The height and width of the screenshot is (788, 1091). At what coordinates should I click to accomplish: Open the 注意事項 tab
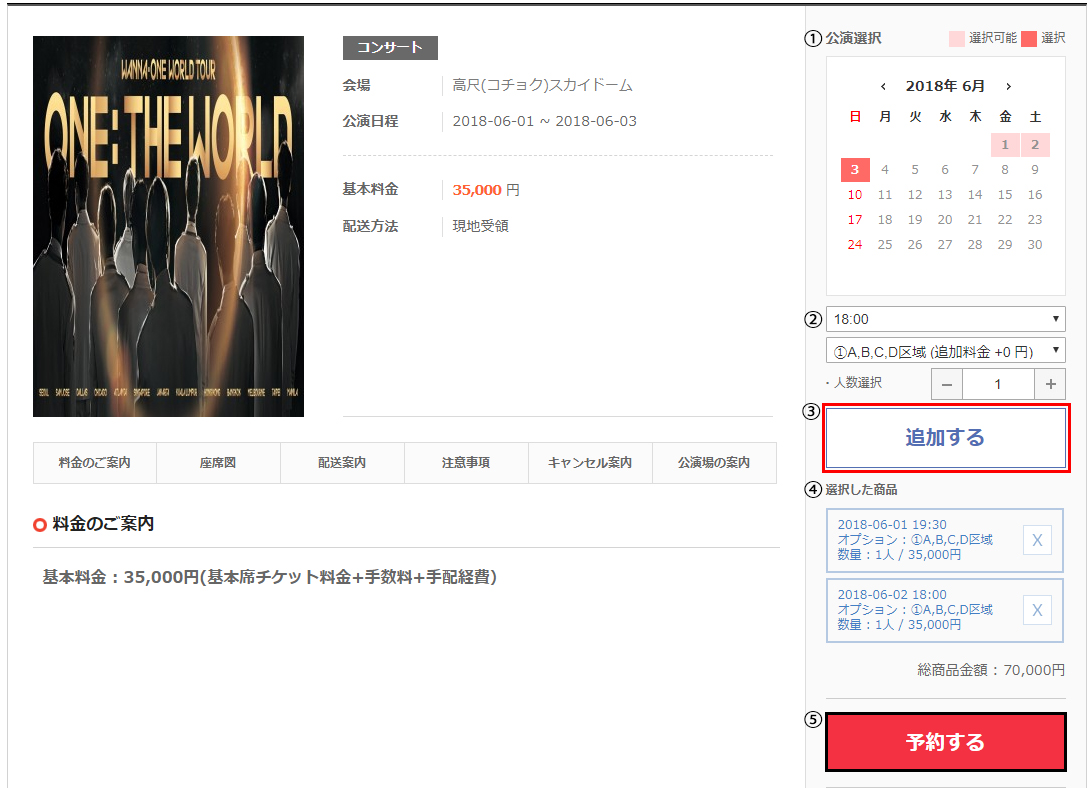tap(465, 463)
